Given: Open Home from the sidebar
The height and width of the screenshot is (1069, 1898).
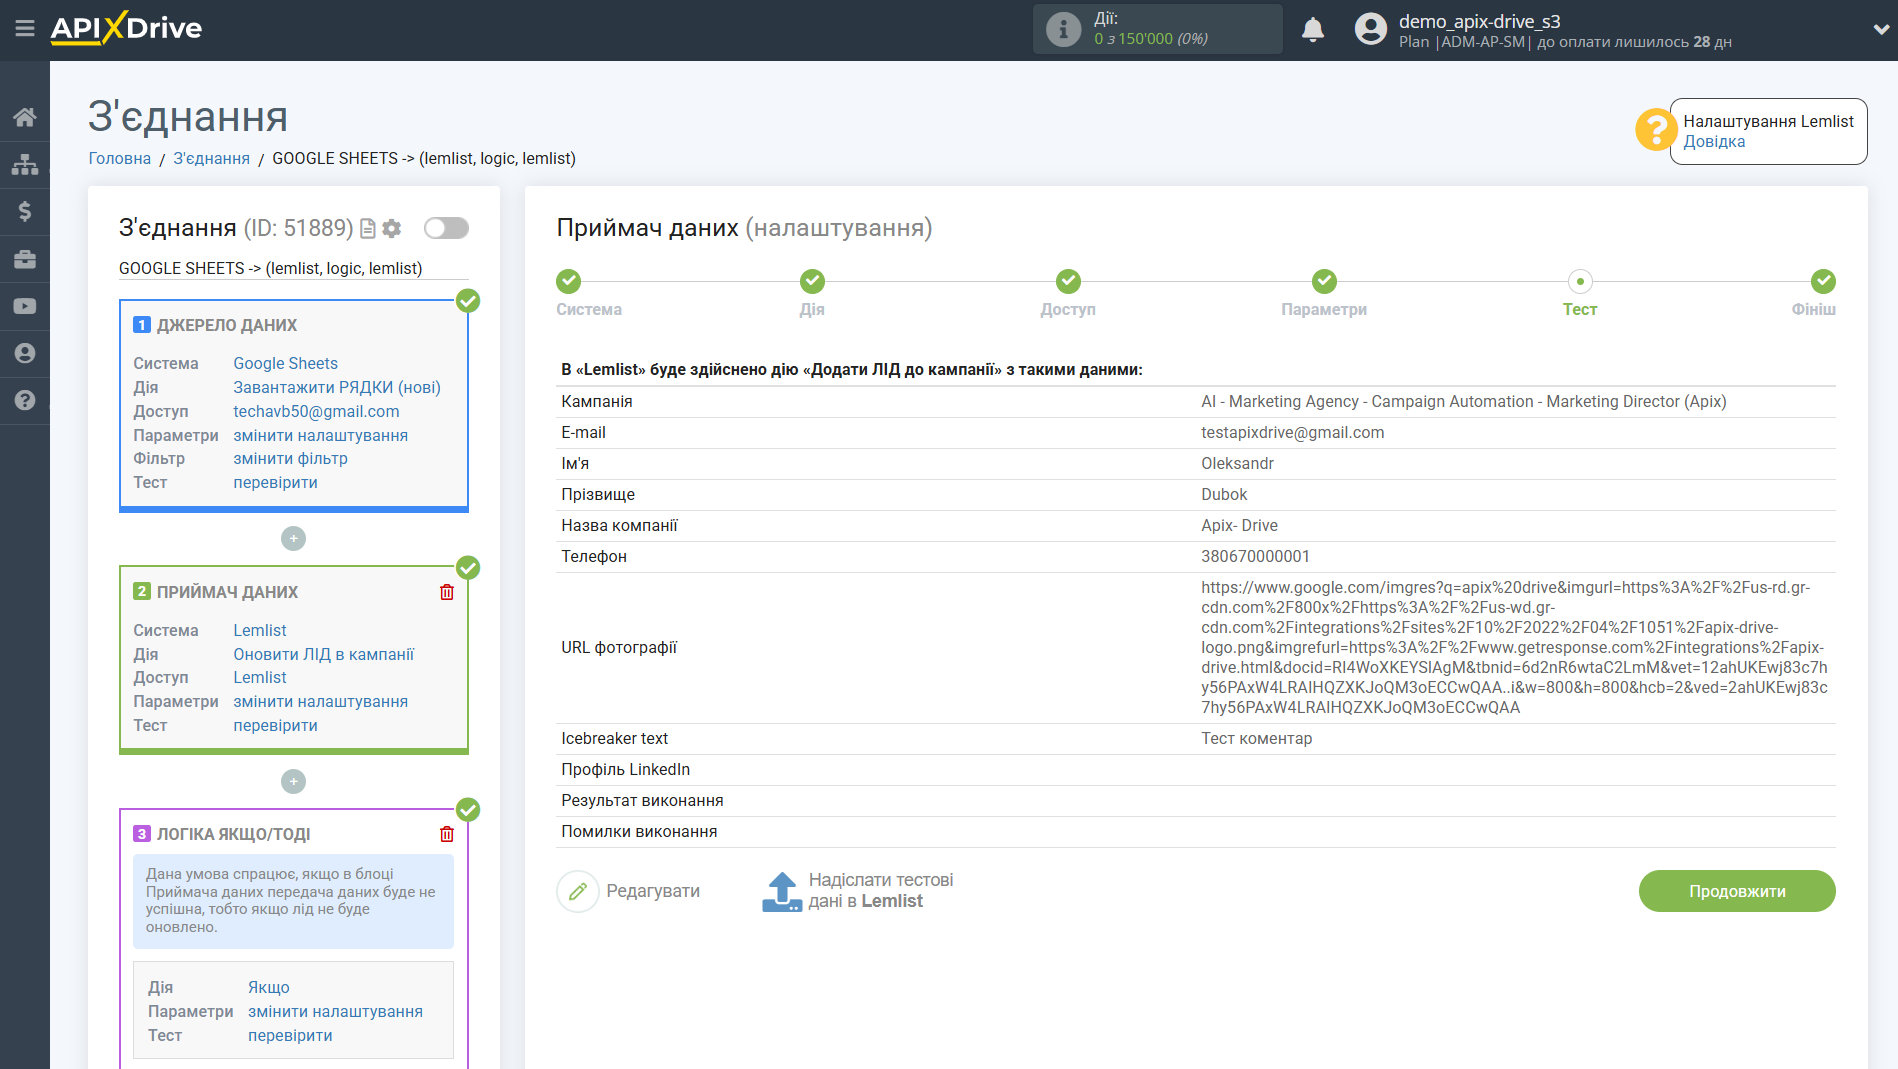Looking at the screenshot, I should click(x=25, y=117).
